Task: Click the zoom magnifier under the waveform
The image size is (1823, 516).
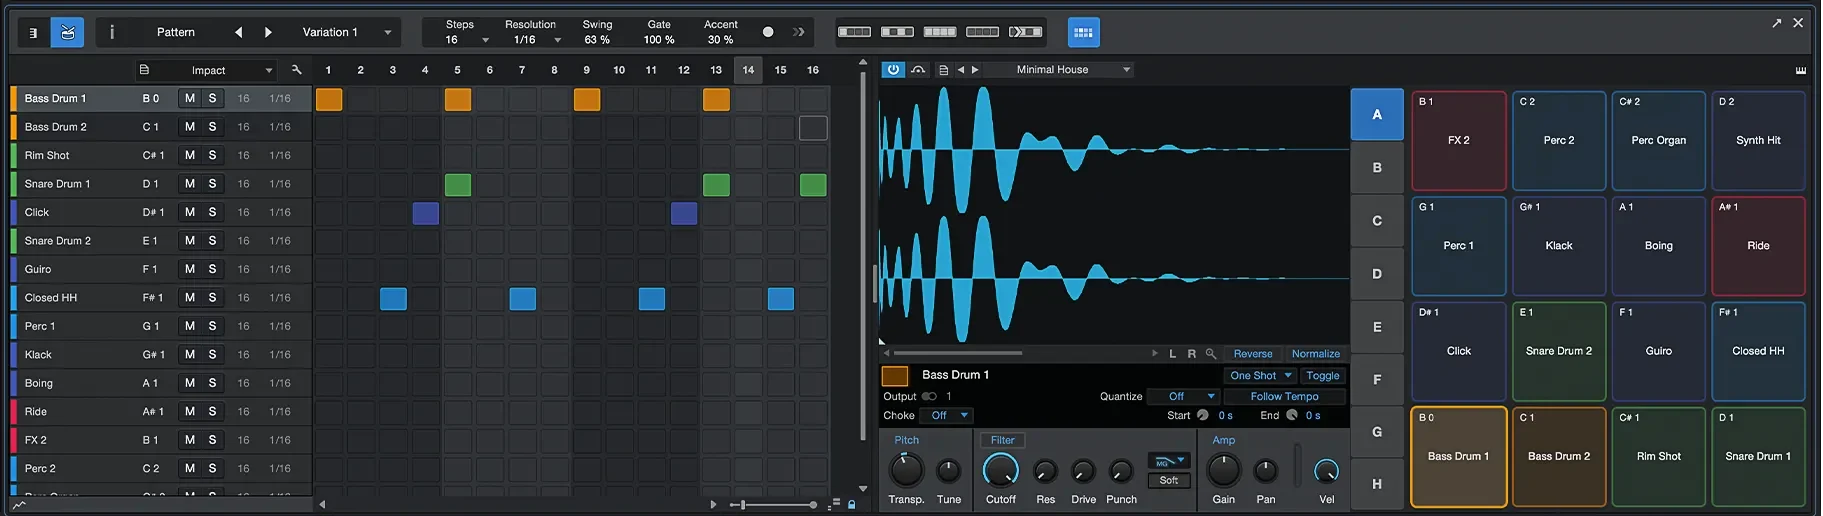Action: click(1211, 354)
